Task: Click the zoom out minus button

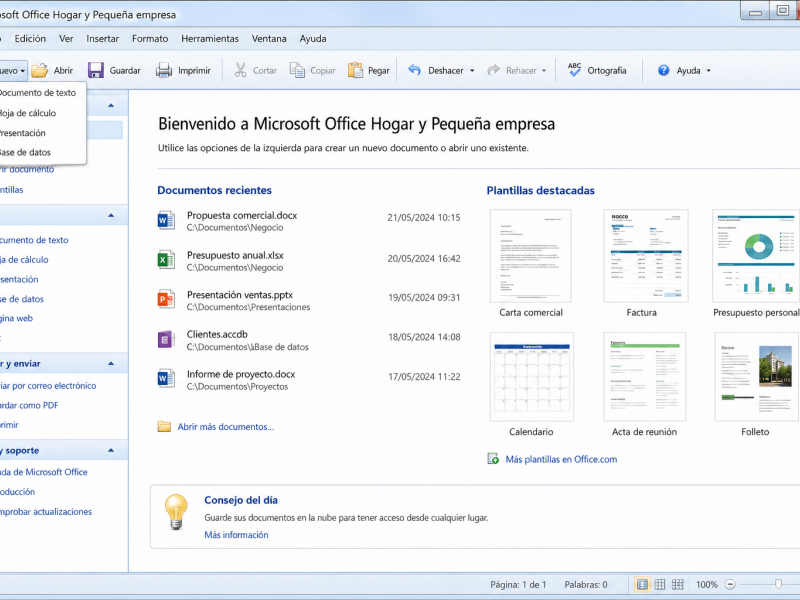Action: pos(730,584)
